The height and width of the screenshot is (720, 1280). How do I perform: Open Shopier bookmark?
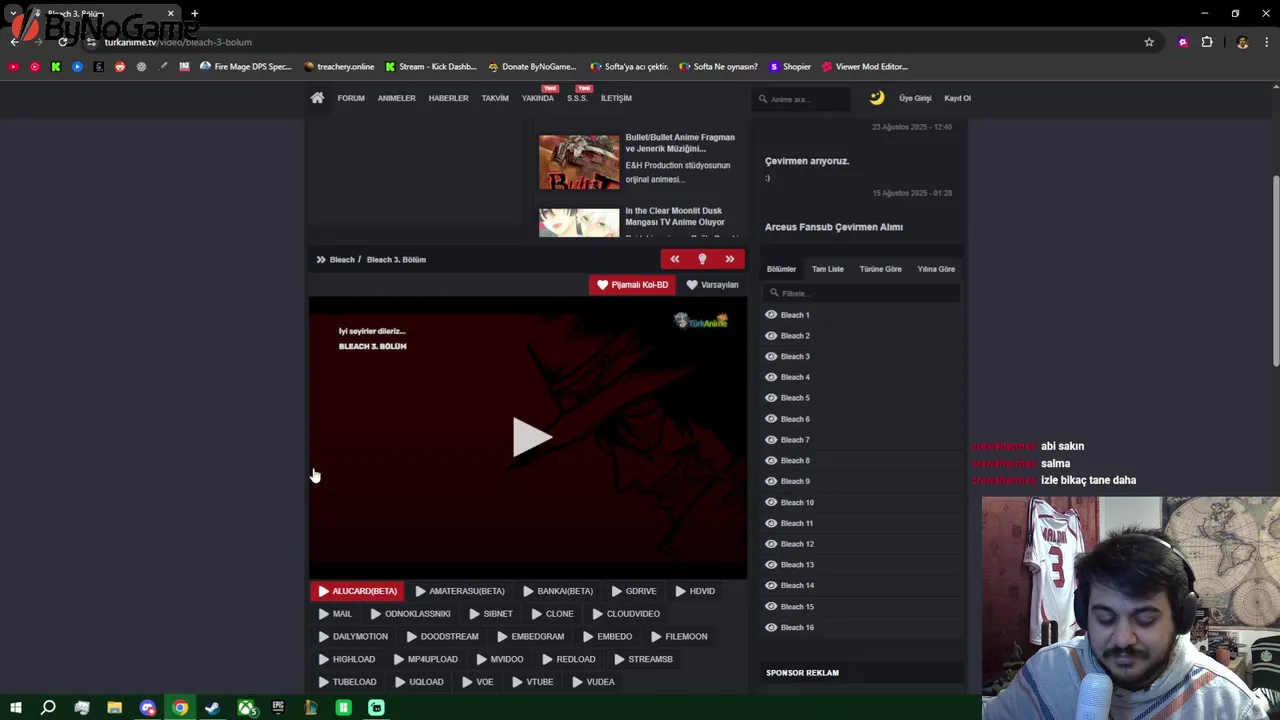tap(789, 67)
